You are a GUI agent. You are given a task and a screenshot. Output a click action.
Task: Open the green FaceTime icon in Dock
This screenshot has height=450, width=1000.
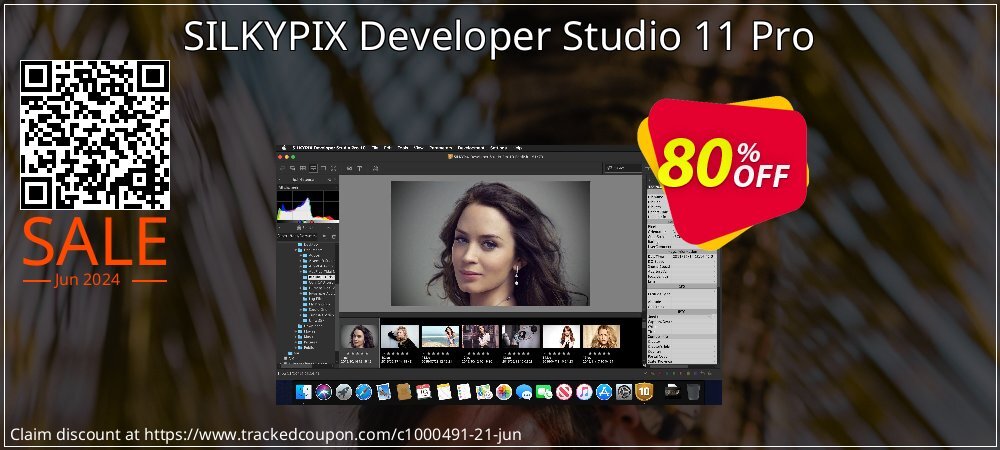544,391
